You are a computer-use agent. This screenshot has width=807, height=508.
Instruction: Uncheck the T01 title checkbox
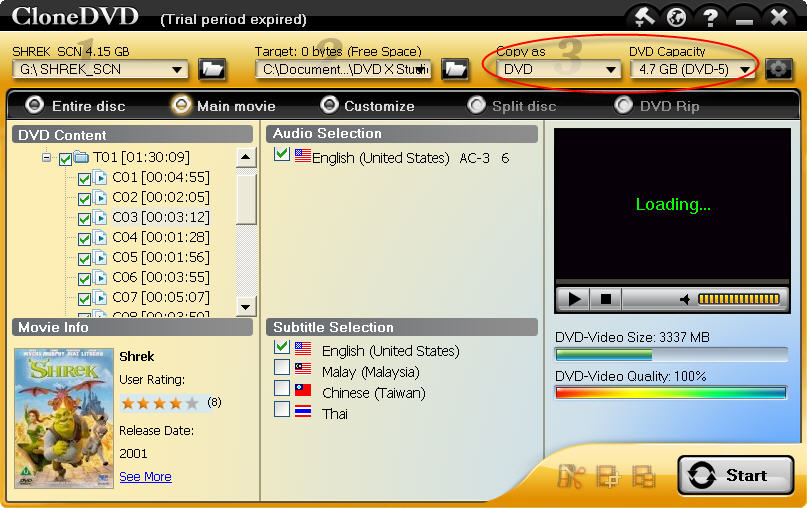[x=65, y=159]
